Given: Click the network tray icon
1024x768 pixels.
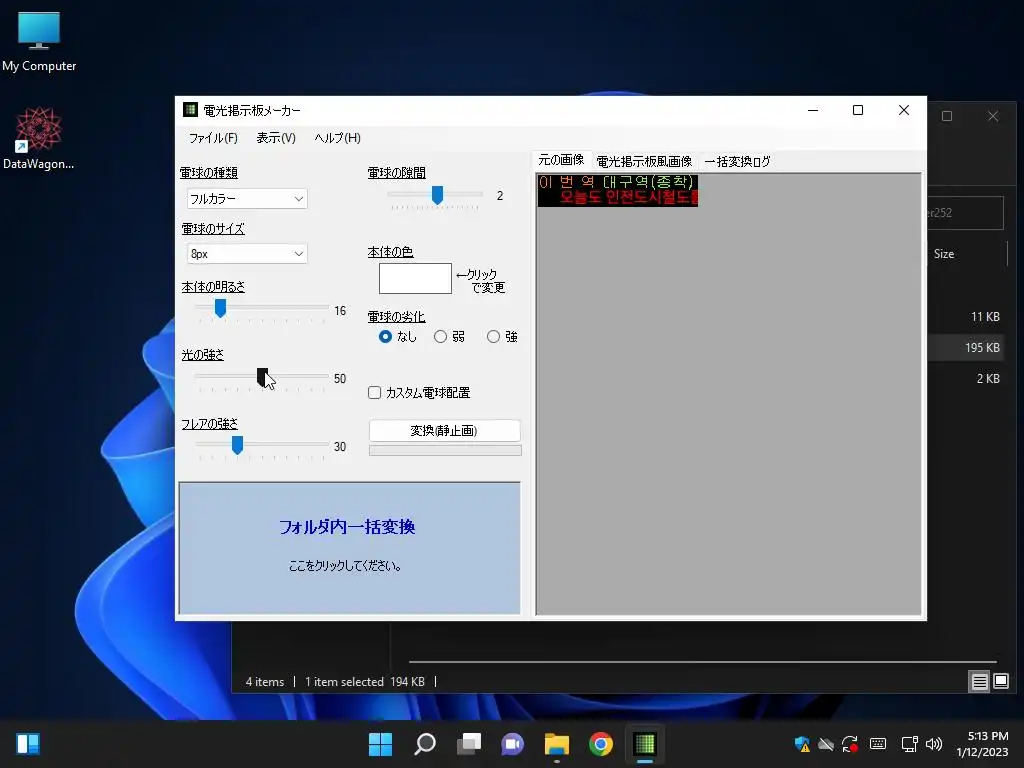Looking at the screenshot, I should point(909,744).
